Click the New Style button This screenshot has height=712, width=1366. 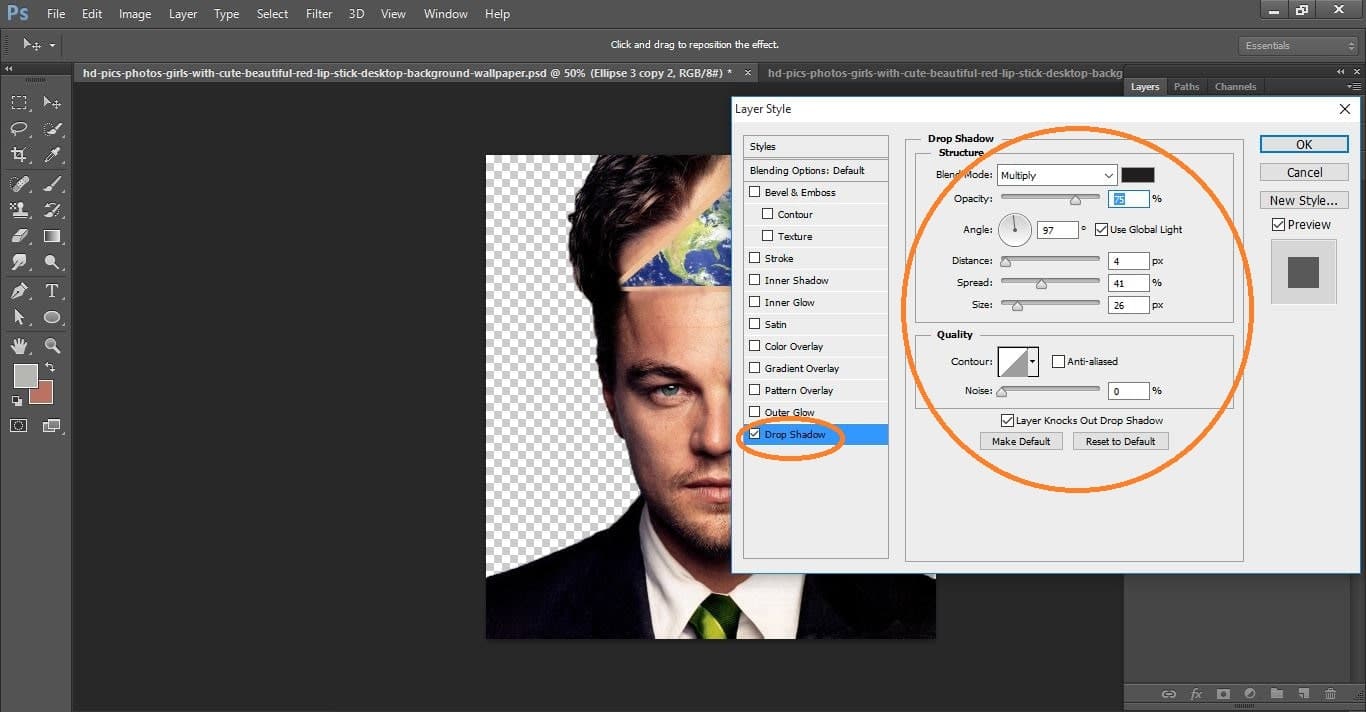1303,199
